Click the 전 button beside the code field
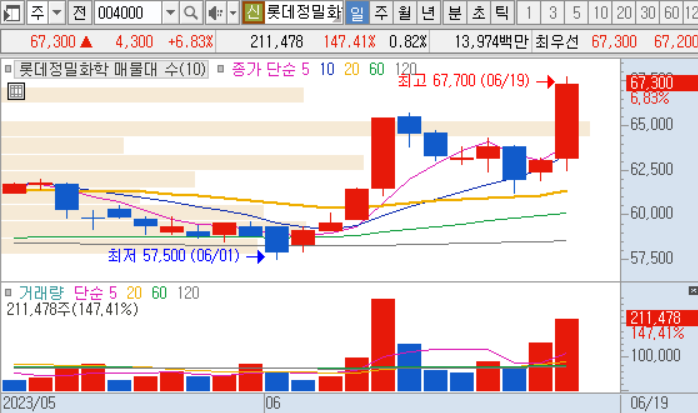 [80, 12]
